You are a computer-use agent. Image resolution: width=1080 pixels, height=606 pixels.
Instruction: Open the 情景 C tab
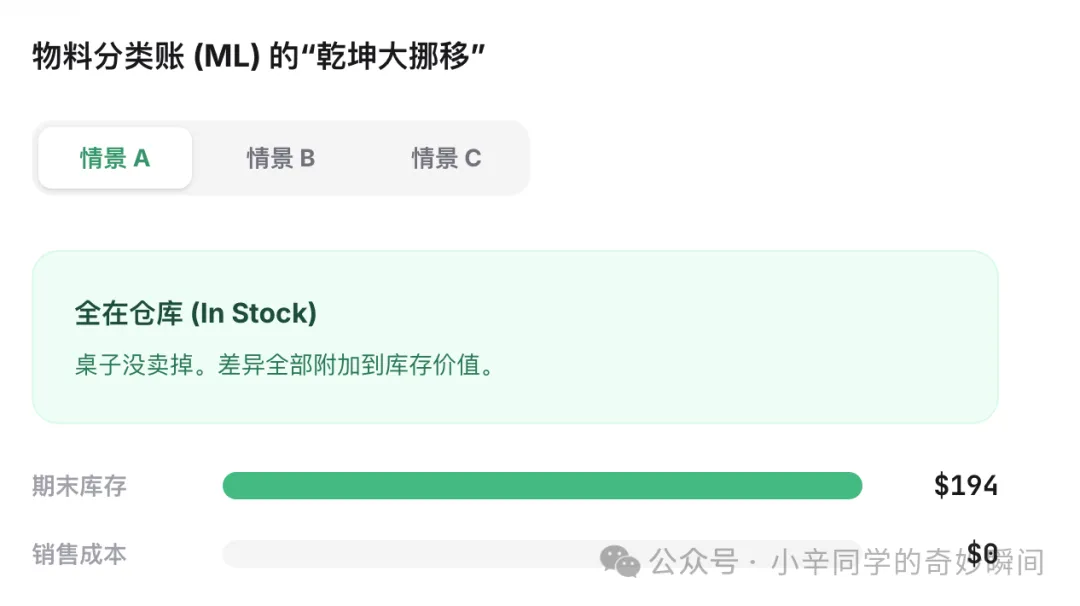point(446,158)
